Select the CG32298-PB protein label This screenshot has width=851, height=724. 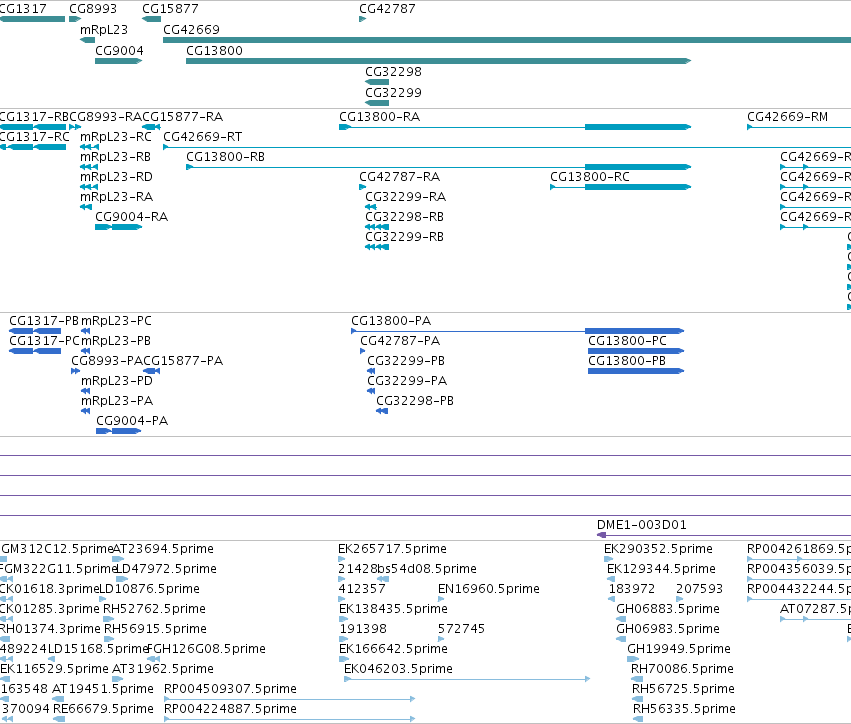tap(415, 401)
